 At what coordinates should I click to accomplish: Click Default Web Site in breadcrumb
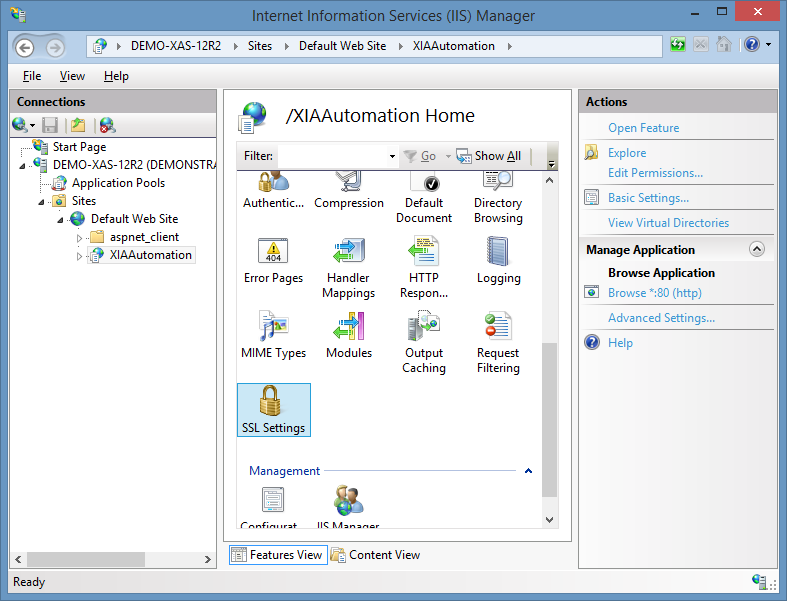coord(342,46)
